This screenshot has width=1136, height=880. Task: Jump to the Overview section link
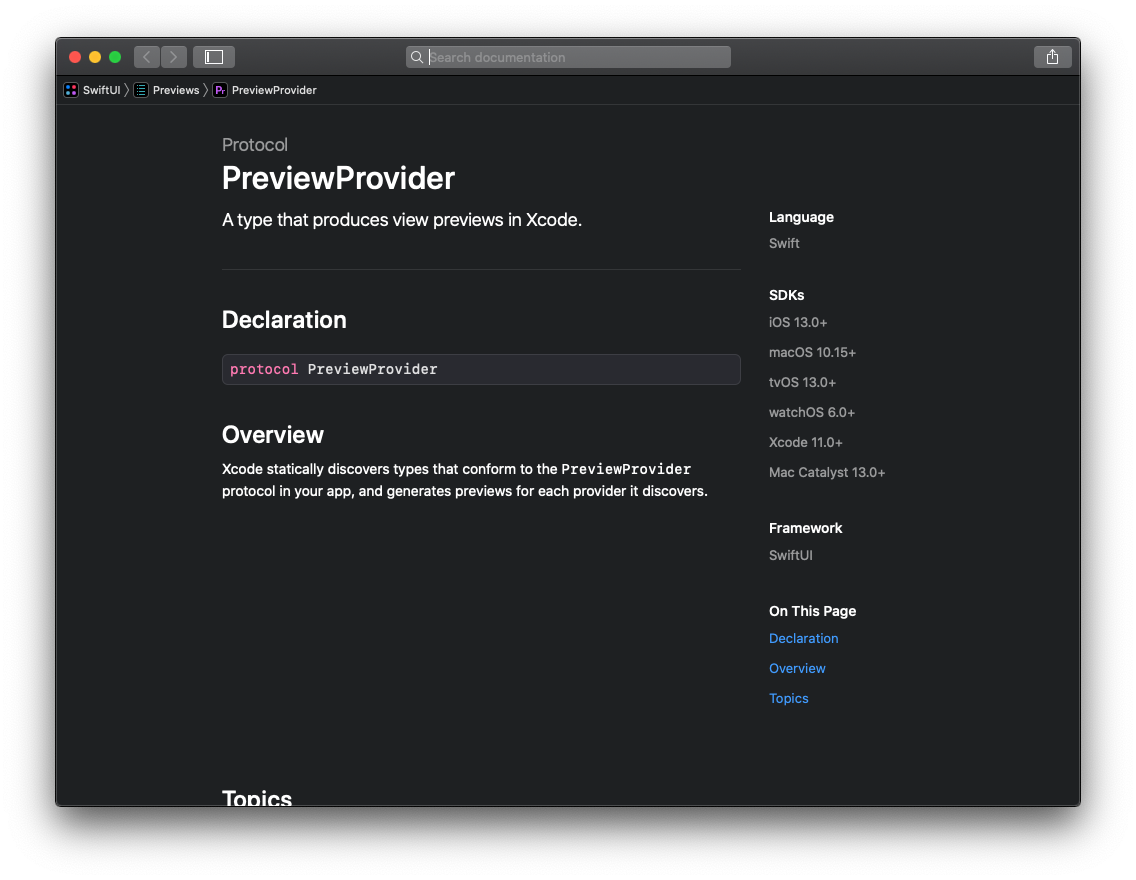point(797,669)
